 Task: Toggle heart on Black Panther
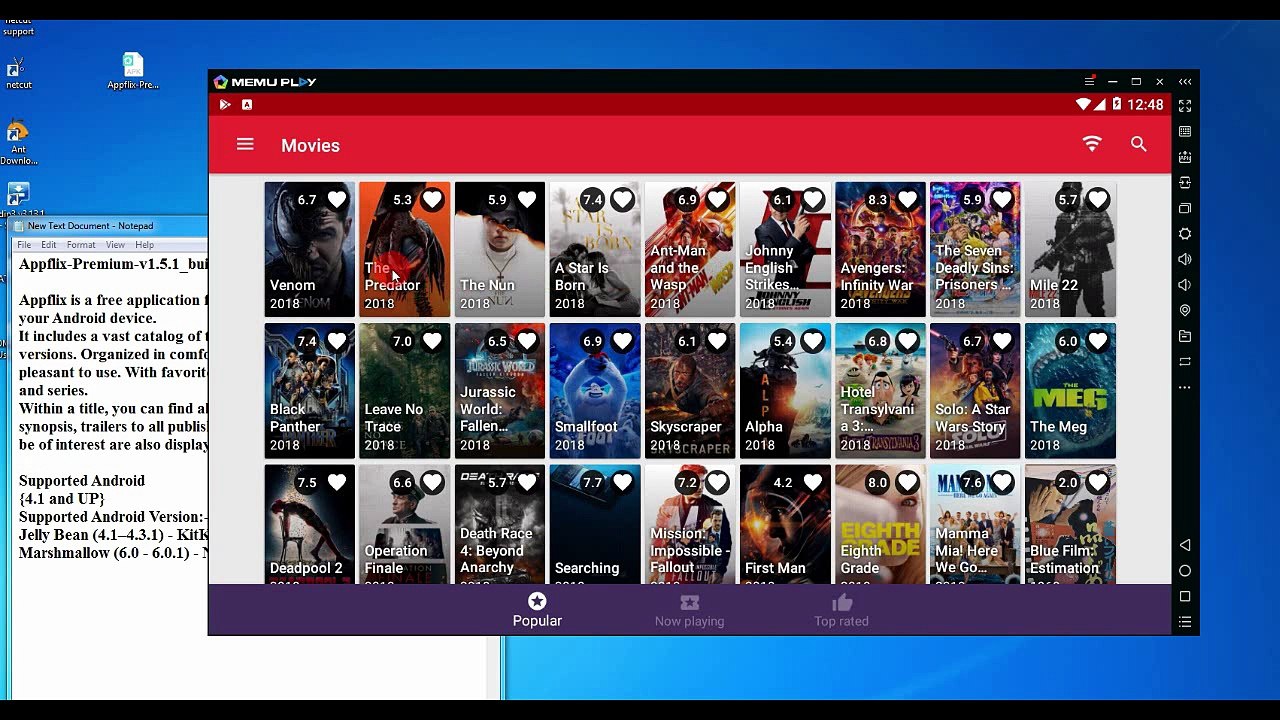(337, 342)
